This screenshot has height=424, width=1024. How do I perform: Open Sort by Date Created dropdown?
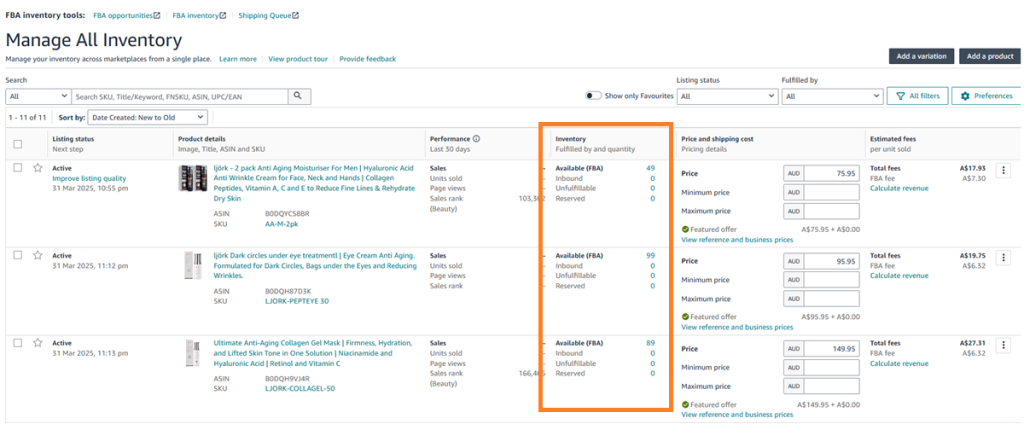[147, 117]
